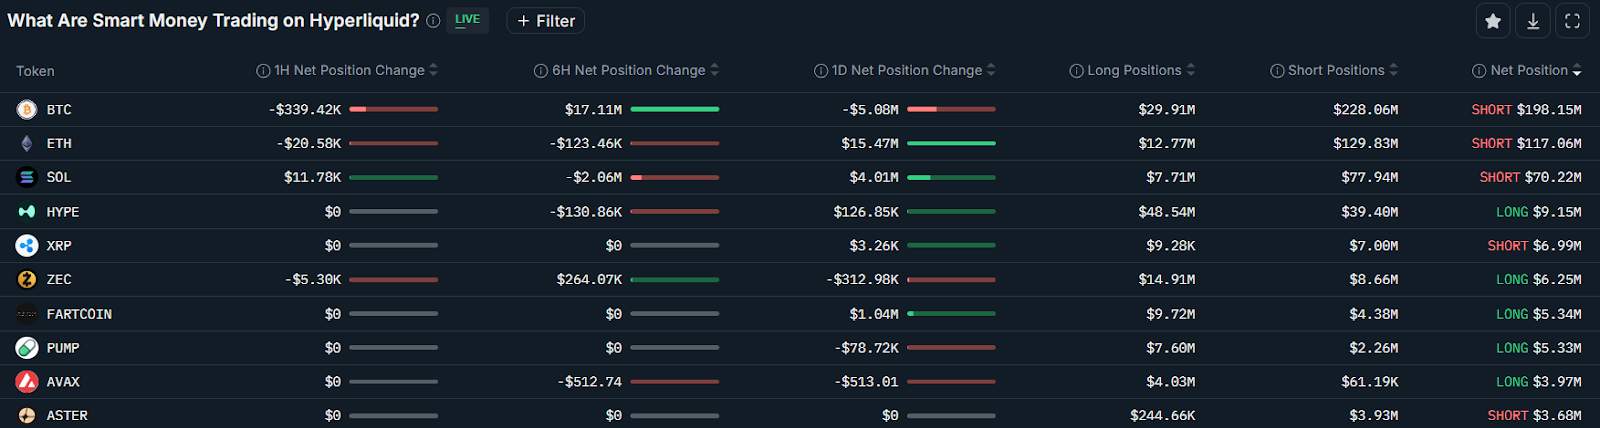Expand the table to fullscreen

[1572, 21]
